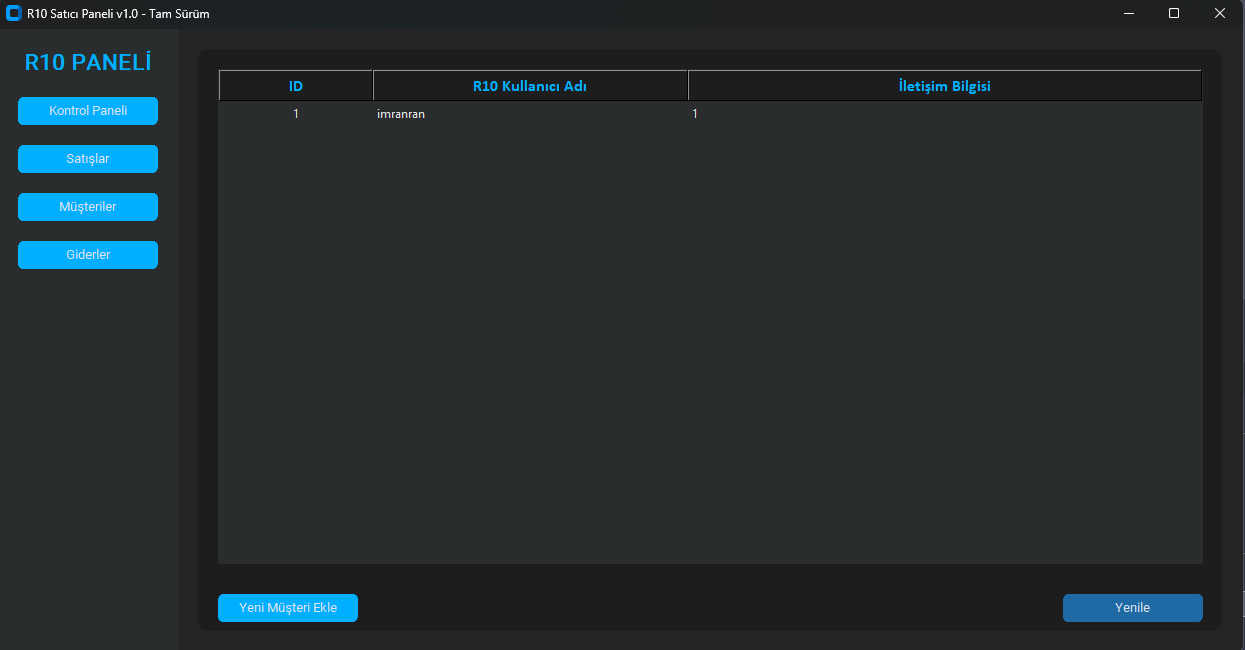
Task: Close the R10 Satıcı Paneli window
Action: point(1220,14)
